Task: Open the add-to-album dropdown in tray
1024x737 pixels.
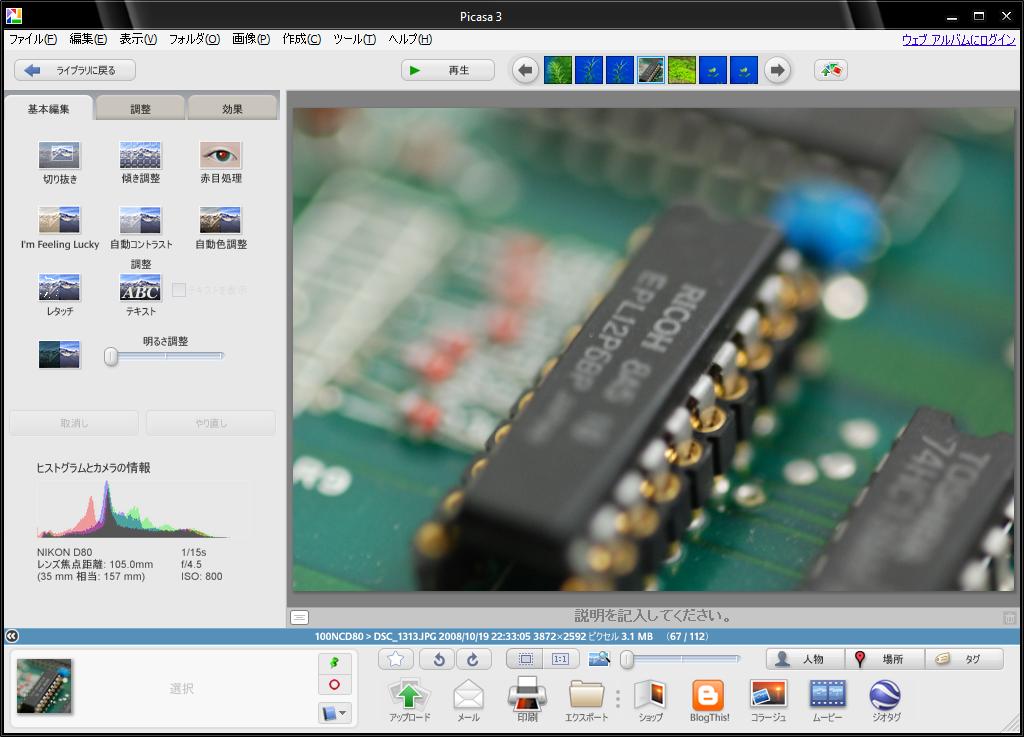Action: [x=335, y=713]
